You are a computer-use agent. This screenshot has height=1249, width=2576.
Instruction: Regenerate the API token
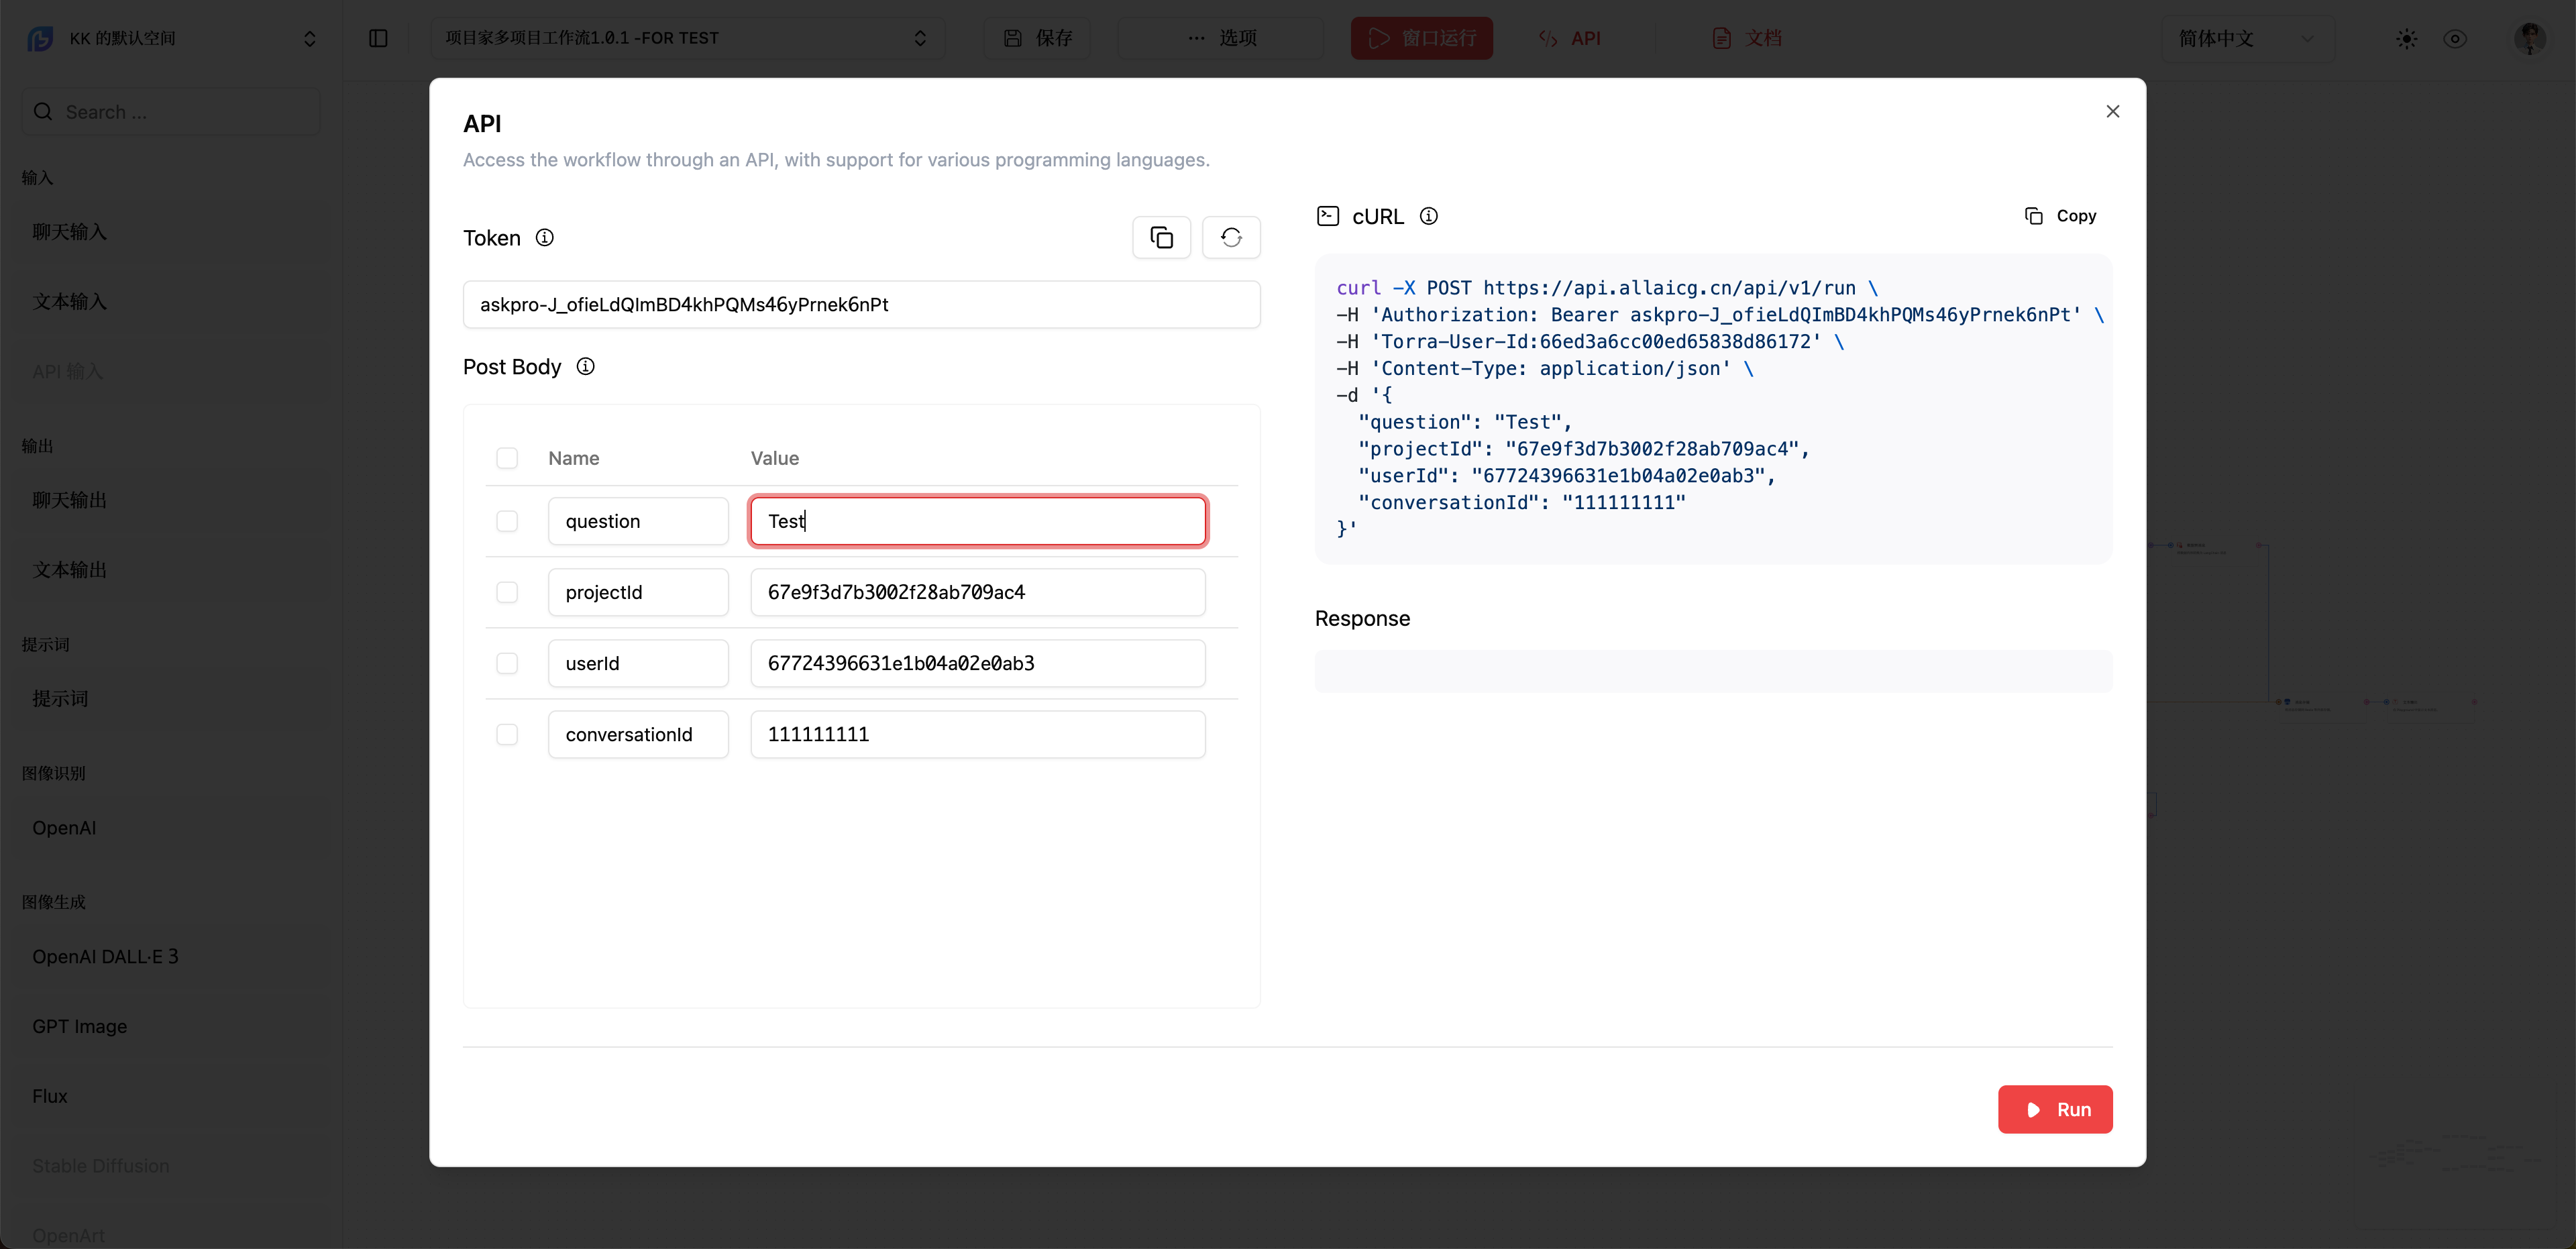point(1231,238)
